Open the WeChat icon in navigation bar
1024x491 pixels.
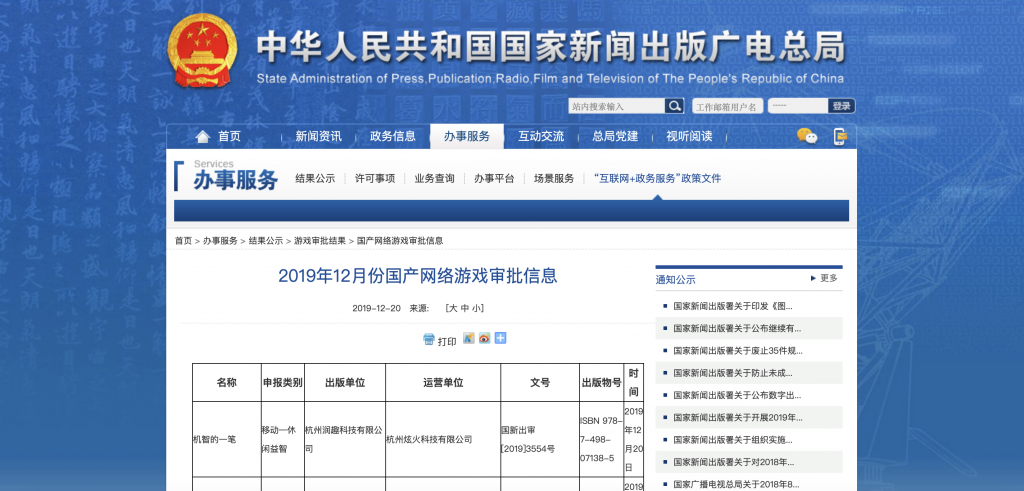coord(807,136)
